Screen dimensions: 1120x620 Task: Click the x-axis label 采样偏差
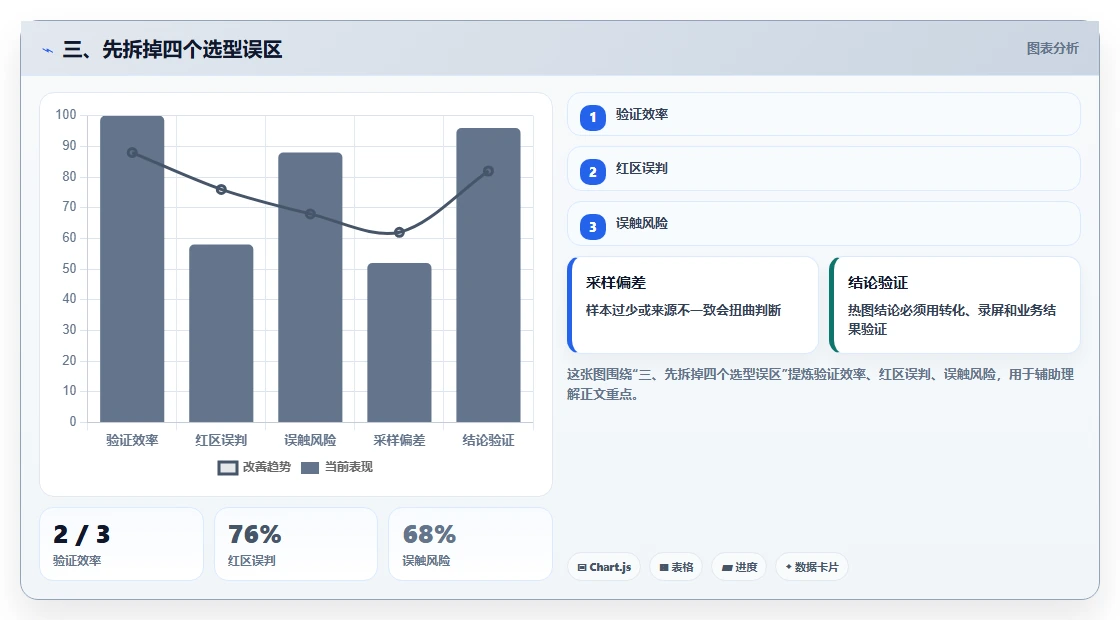pyautogui.click(x=399, y=441)
